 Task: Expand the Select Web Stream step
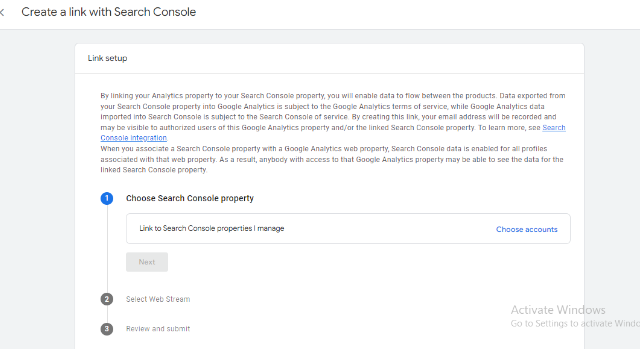[x=158, y=299]
